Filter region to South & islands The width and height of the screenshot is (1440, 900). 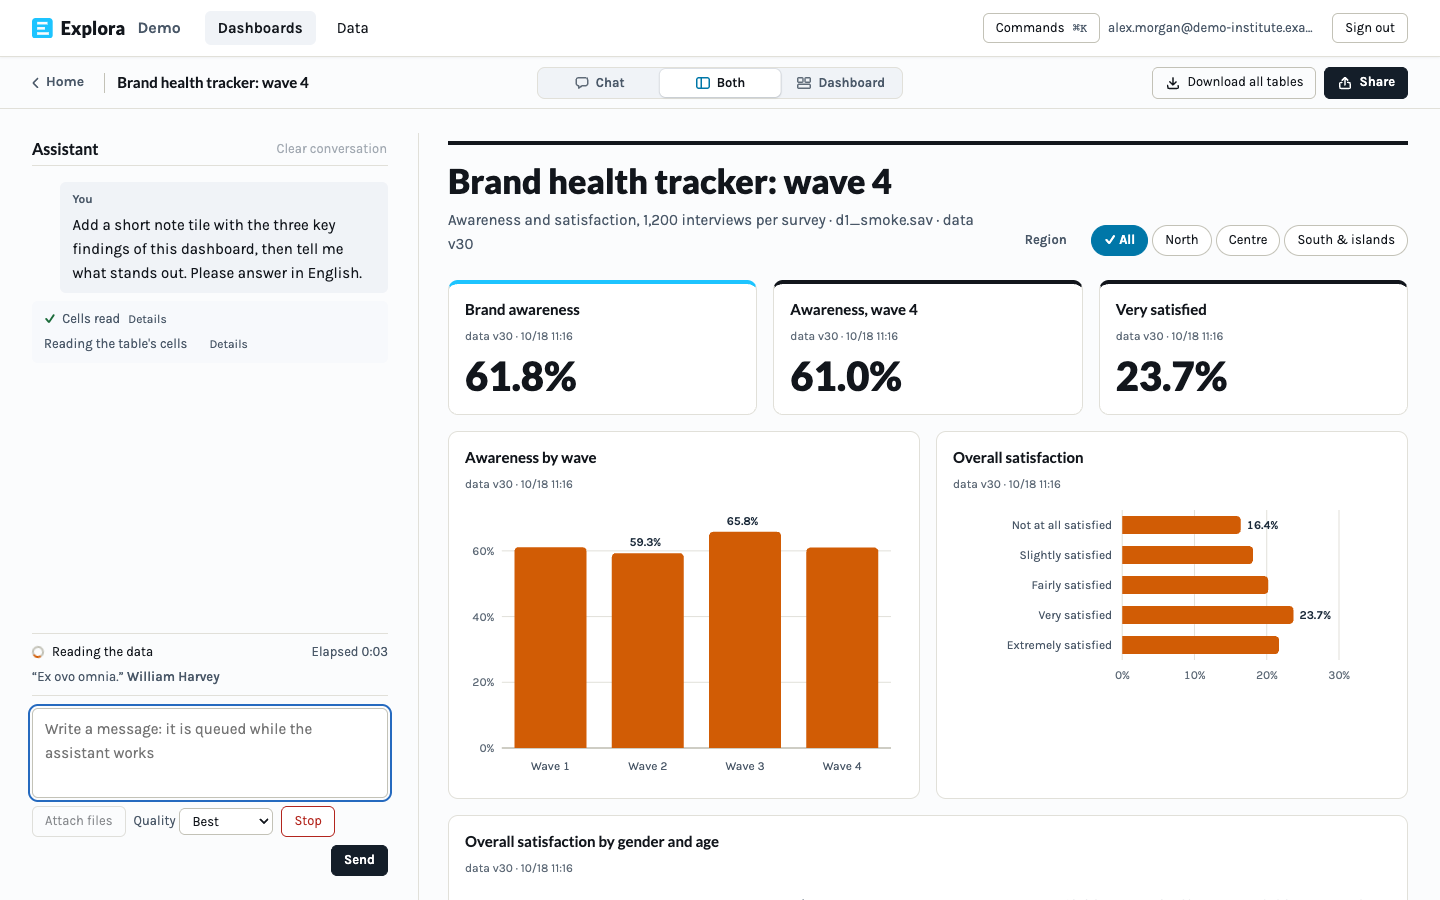tap(1346, 240)
